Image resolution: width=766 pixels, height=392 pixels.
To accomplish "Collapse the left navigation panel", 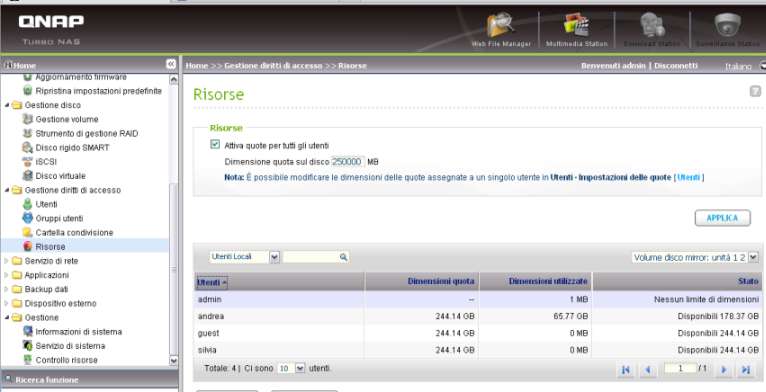I will coord(170,64).
